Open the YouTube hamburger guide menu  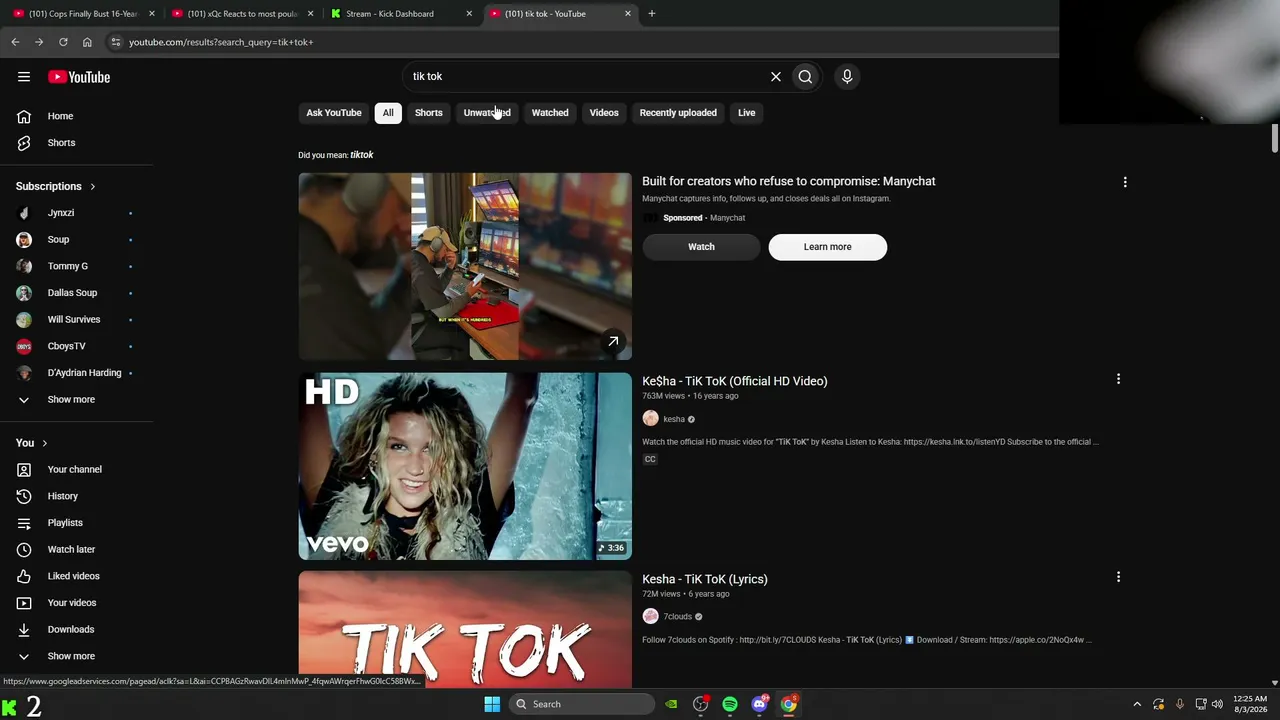coord(24,77)
